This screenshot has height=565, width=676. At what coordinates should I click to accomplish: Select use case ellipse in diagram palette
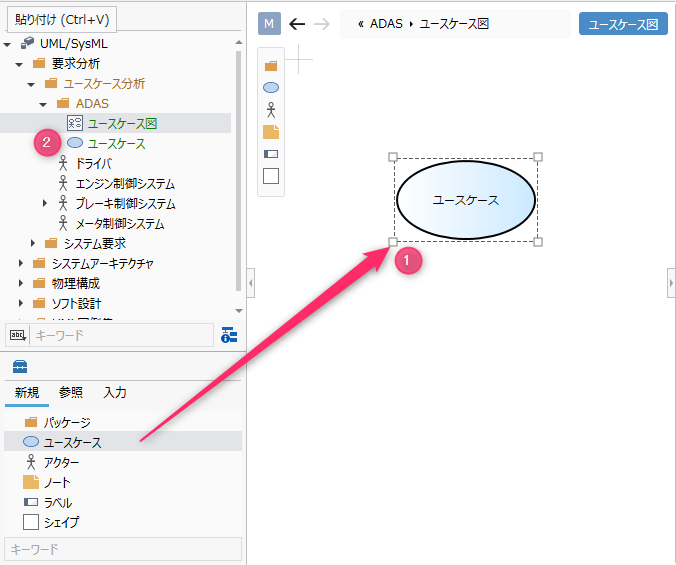(x=271, y=88)
